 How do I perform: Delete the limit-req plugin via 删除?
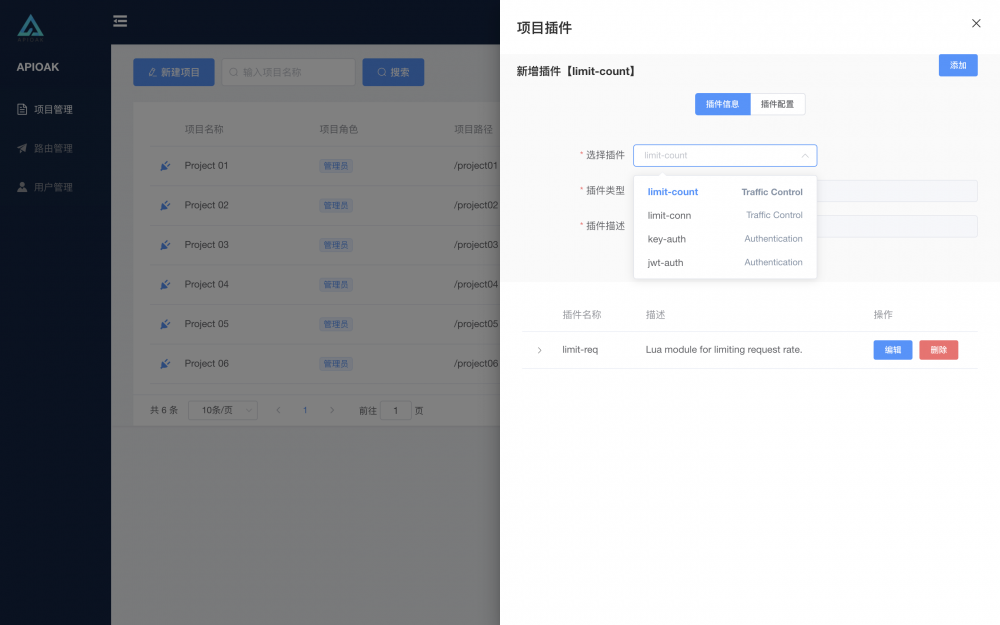point(938,350)
